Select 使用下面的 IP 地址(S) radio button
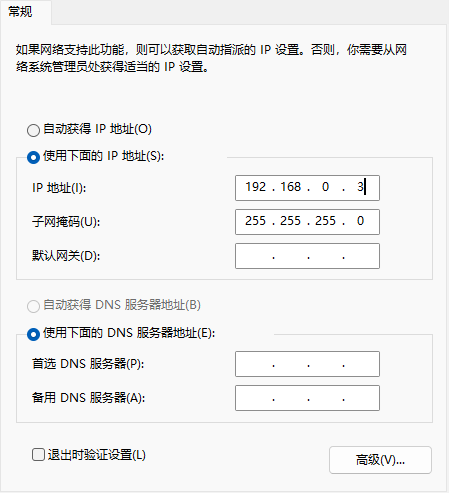449x493 pixels. coord(33,157)
